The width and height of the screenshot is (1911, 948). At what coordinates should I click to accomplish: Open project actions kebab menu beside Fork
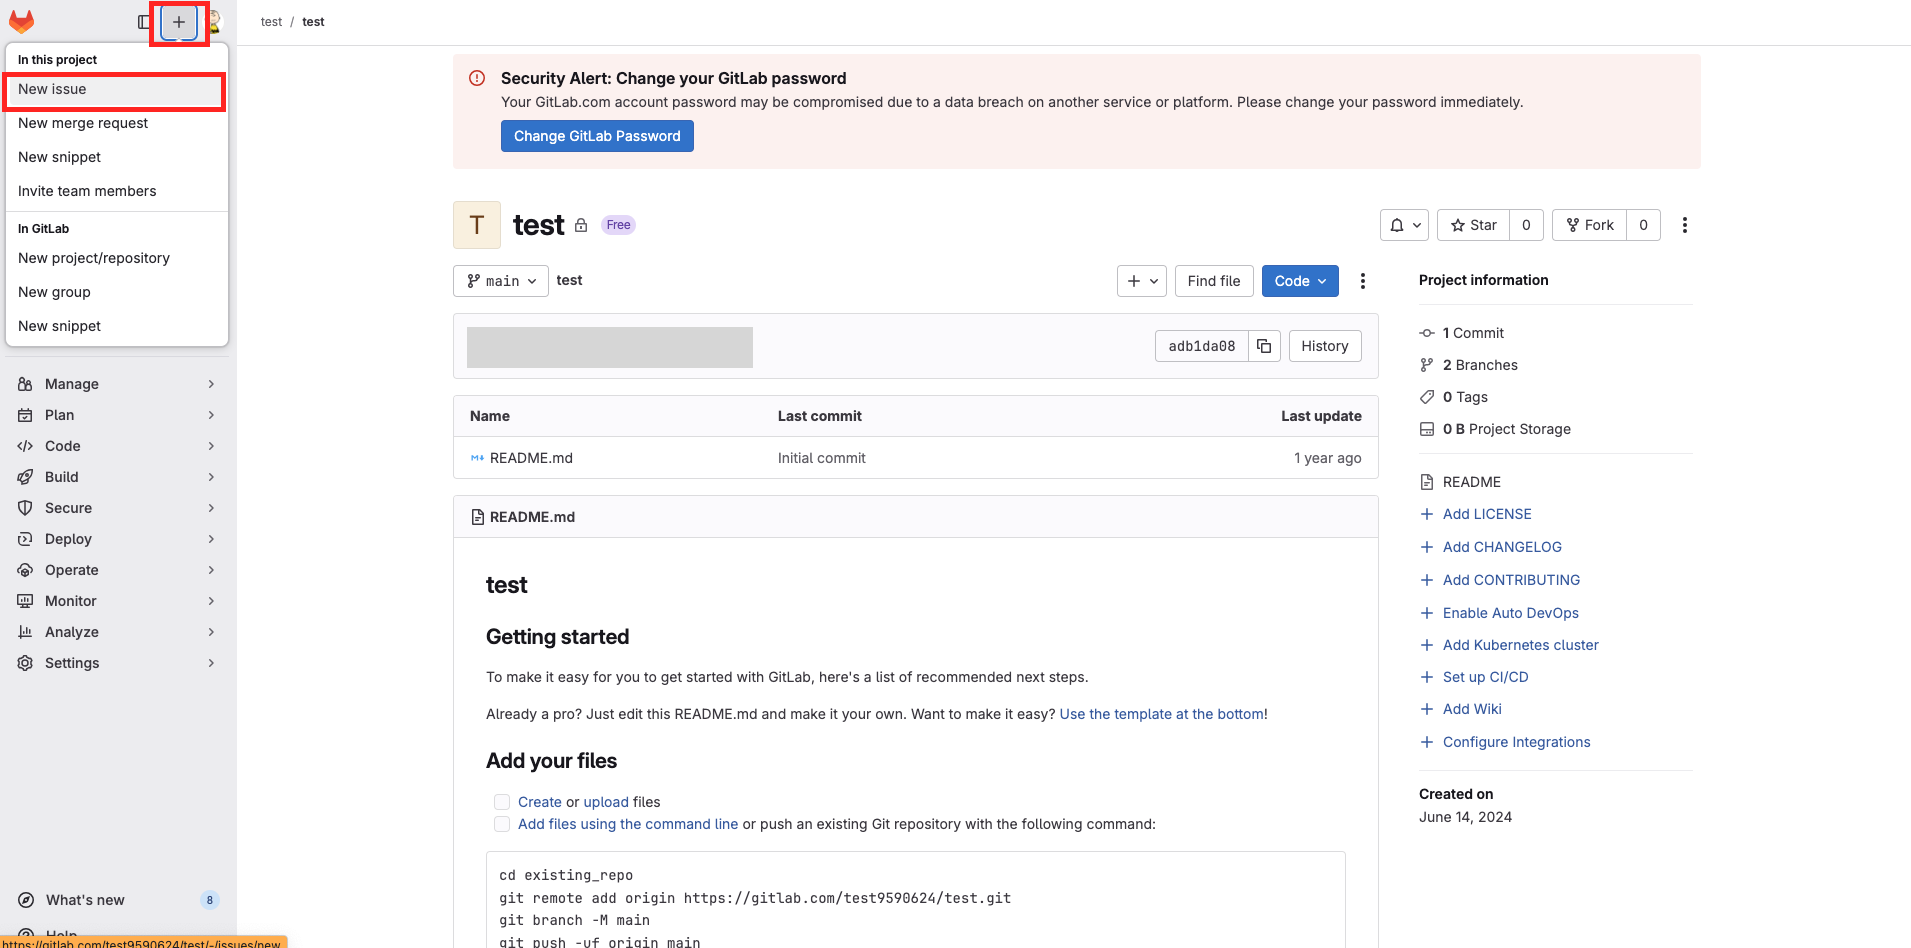1685,225
